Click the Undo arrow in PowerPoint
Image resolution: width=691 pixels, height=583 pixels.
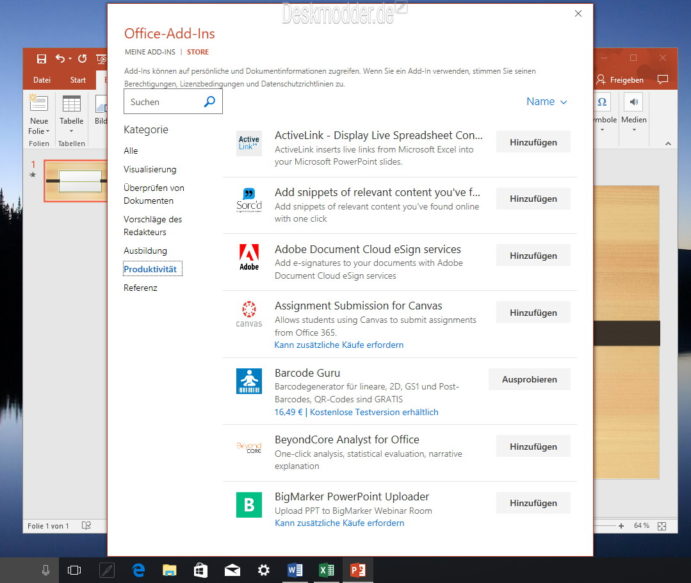tap(60, 59)
